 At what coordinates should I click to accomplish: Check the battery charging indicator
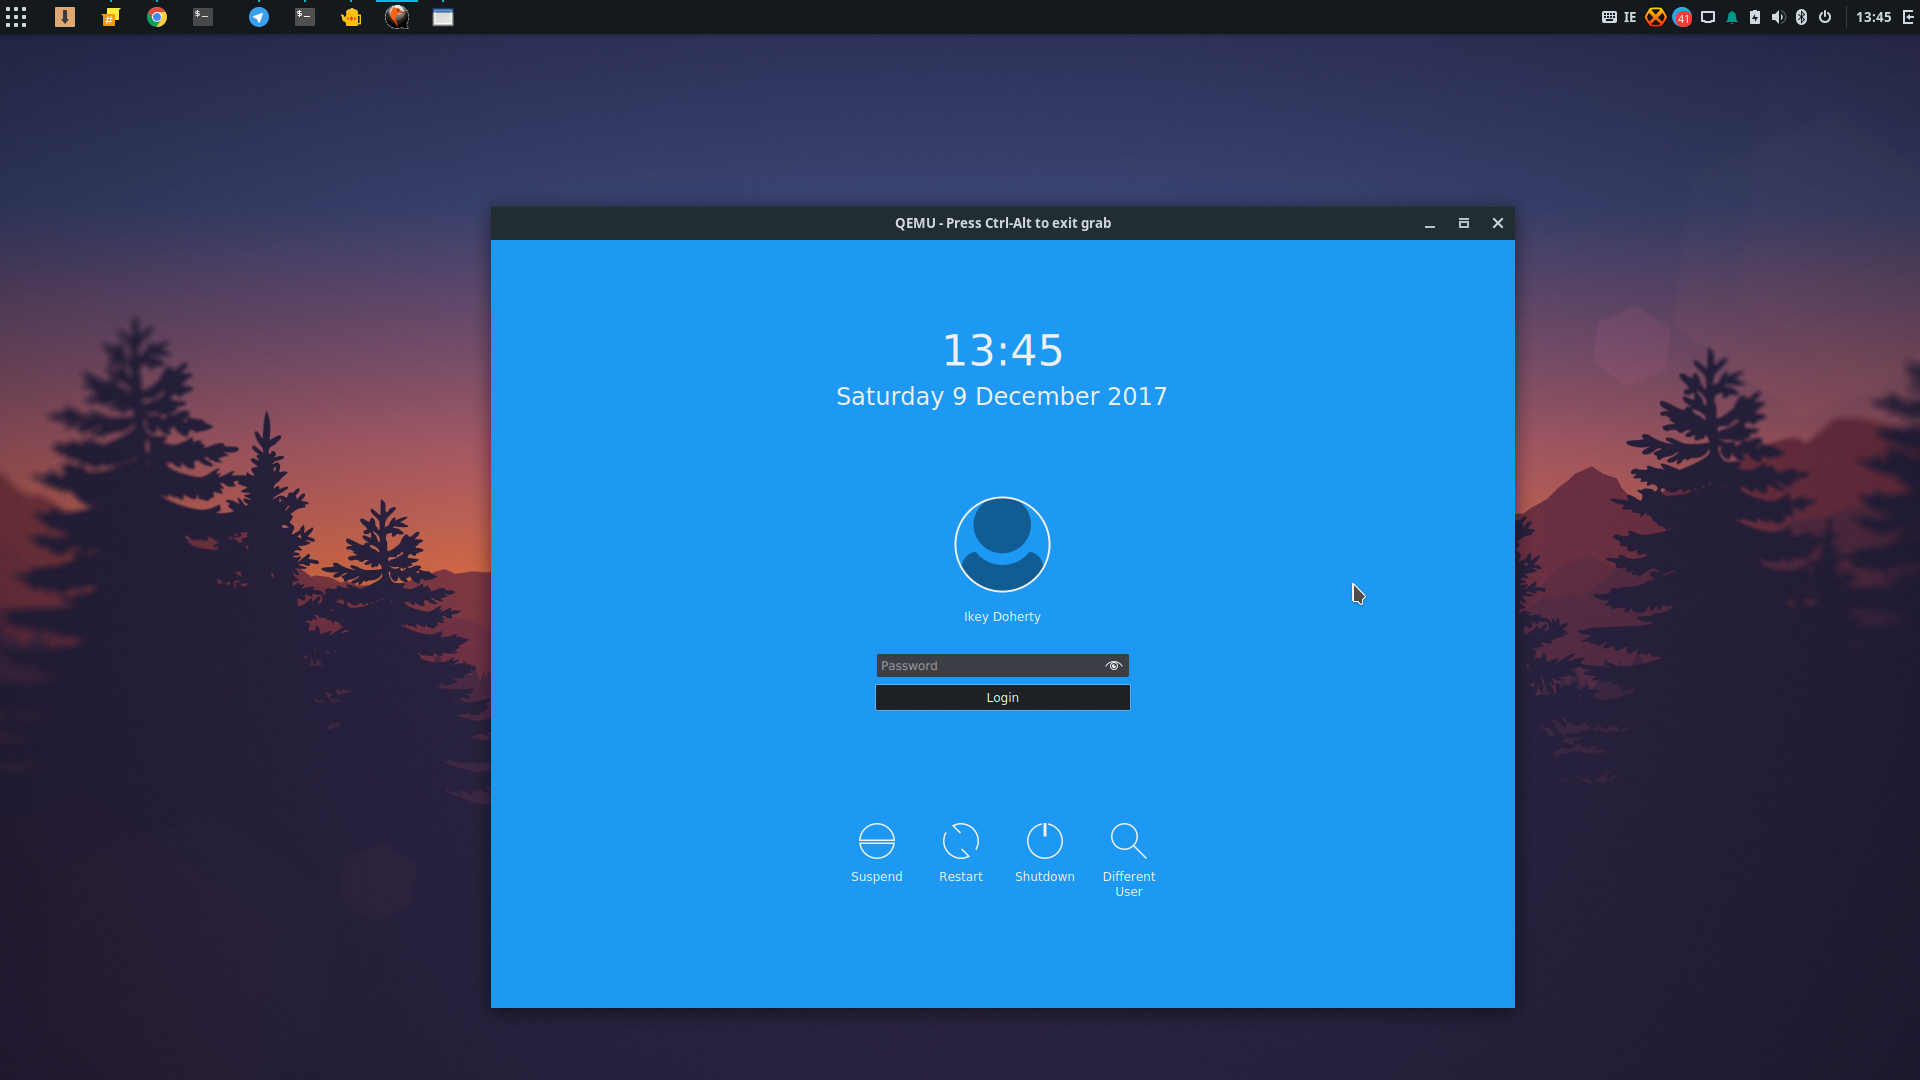(1755, 17)
